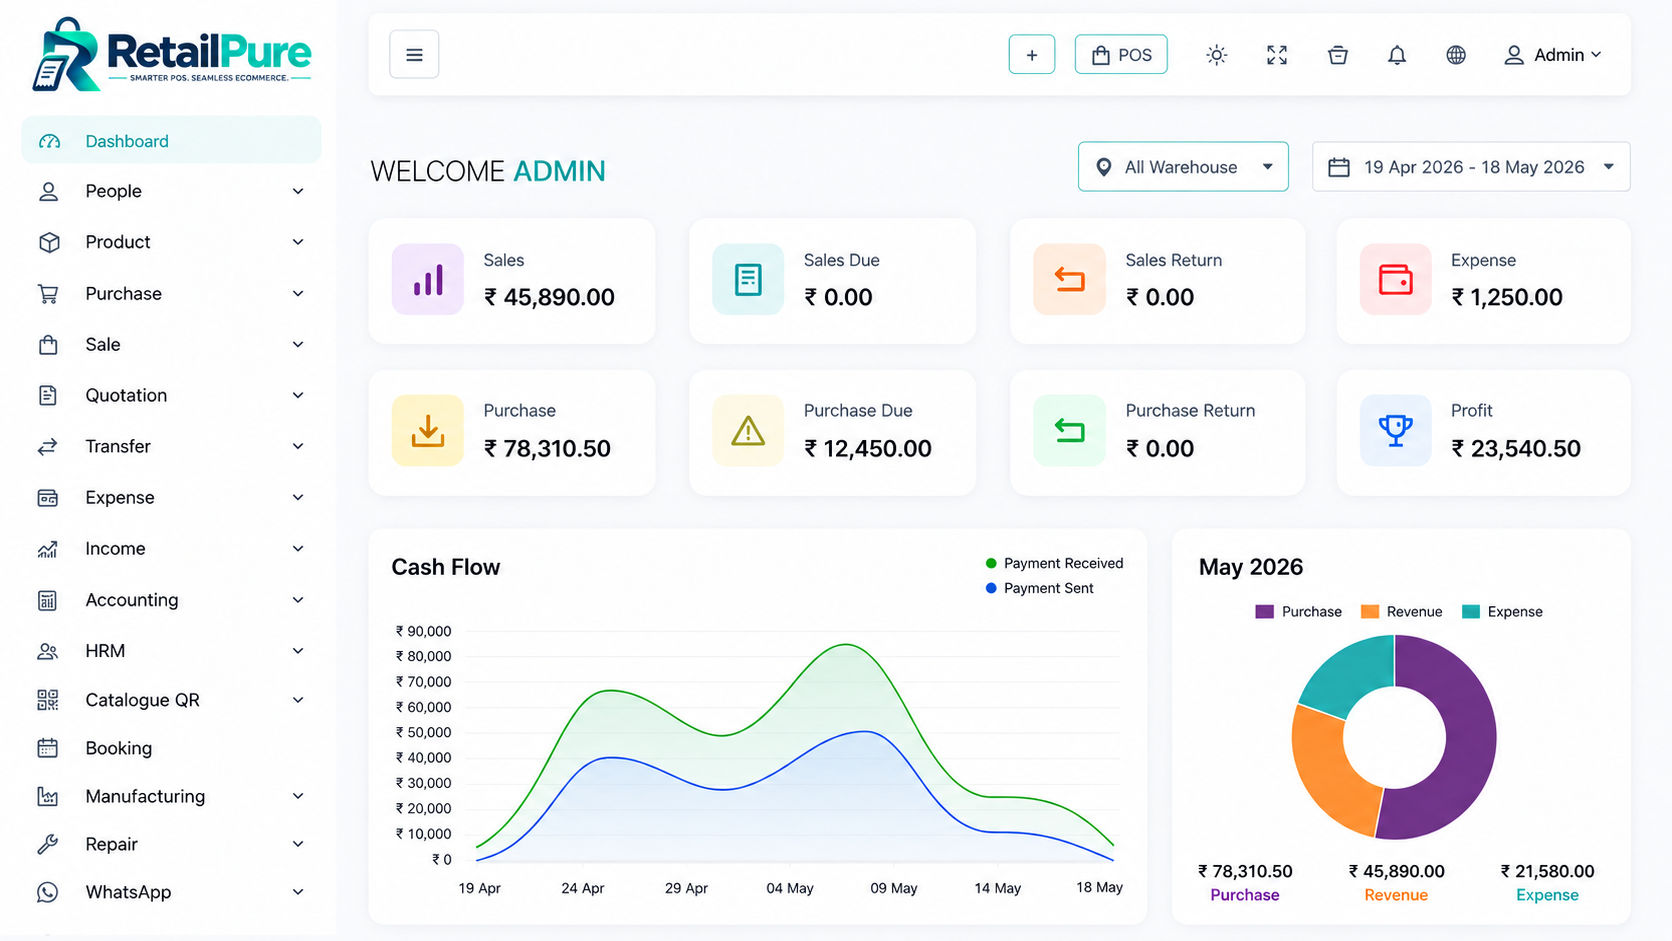Image resolution: width=1672 pixels, height=941 pixels.
Task: Toggle the hamburger sidebar menu button
Action: 414,55
